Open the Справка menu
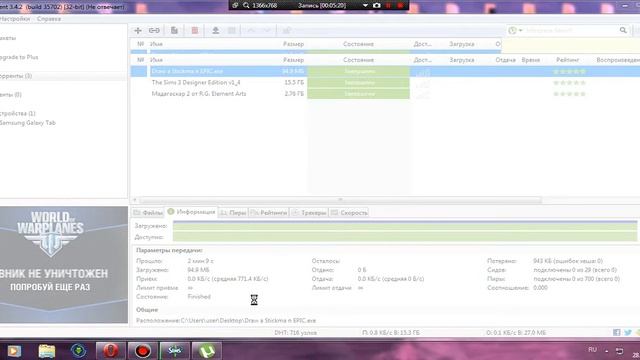The height and width of the screenshot is (360, 640). click(x=49, y=19)
